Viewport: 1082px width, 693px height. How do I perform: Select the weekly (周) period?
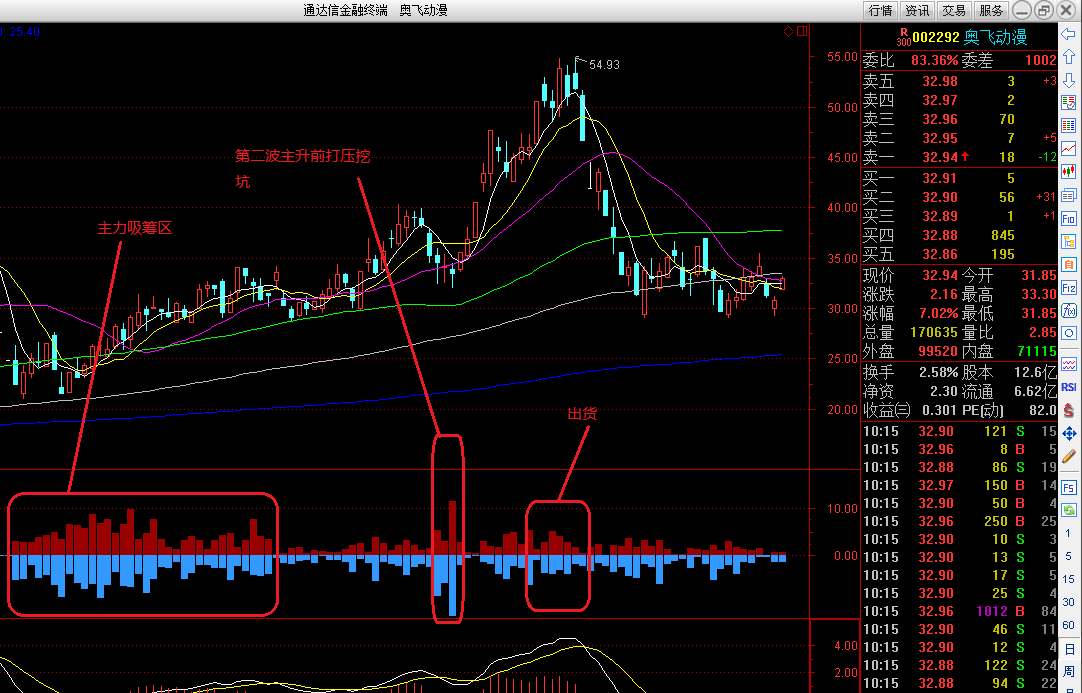point(1069,672)
